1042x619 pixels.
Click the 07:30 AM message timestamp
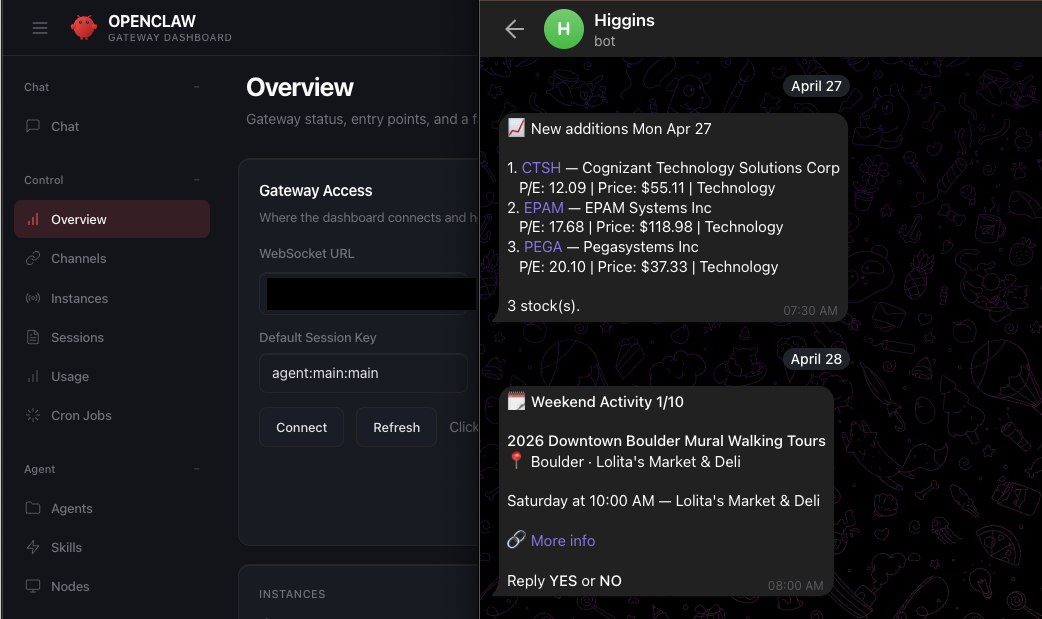(810, 310)
